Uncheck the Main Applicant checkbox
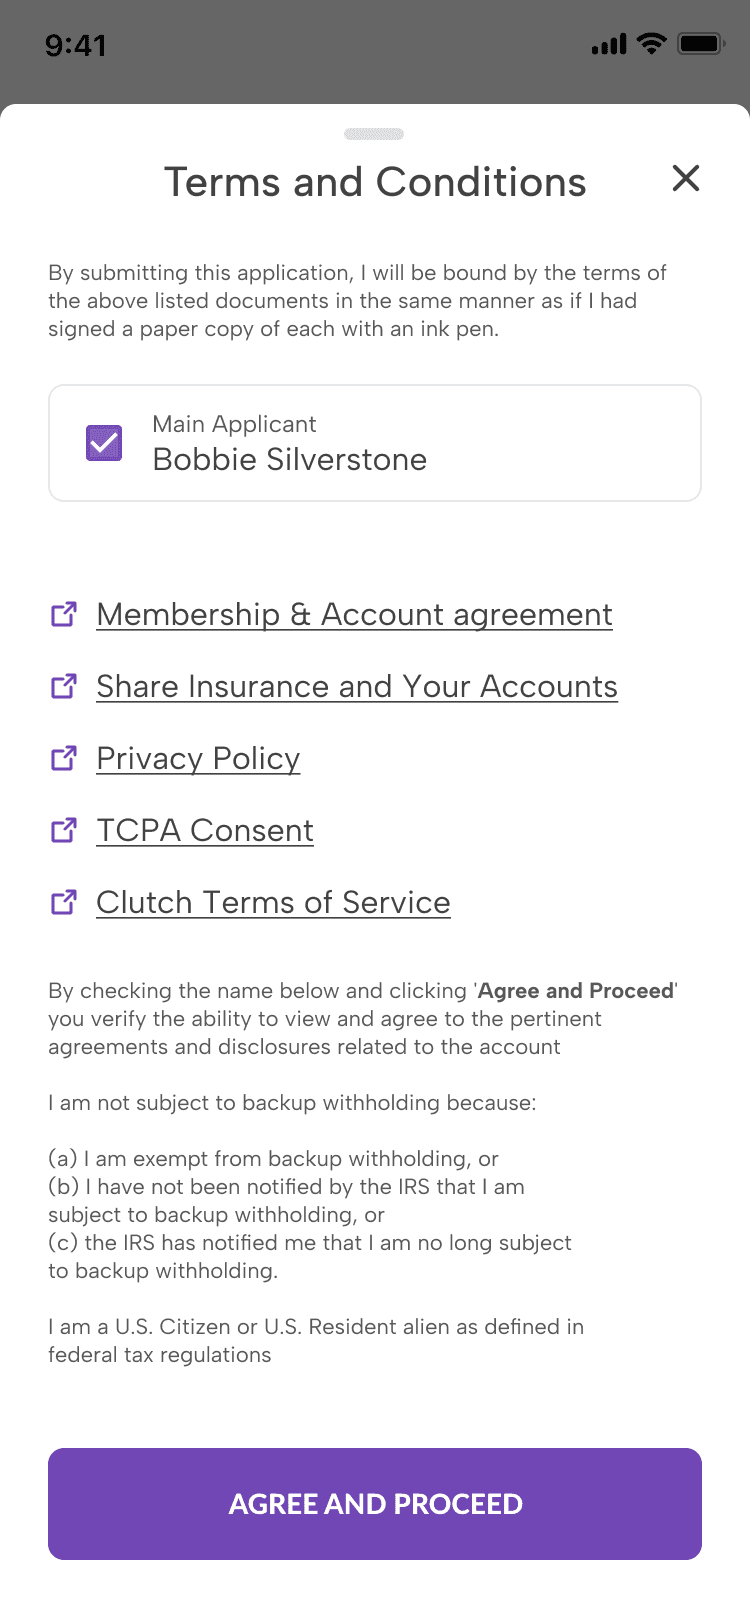The image size is (750, 1624). click(104, 443)
